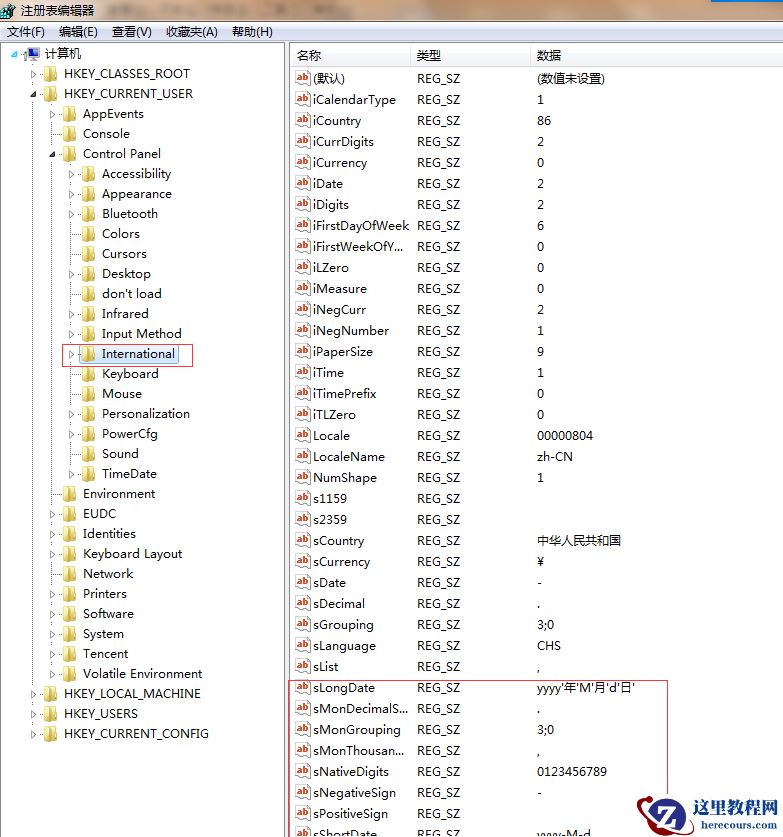Click the (默认) string value icon
The width and height of the screenshot is (783, 837).
303,78
